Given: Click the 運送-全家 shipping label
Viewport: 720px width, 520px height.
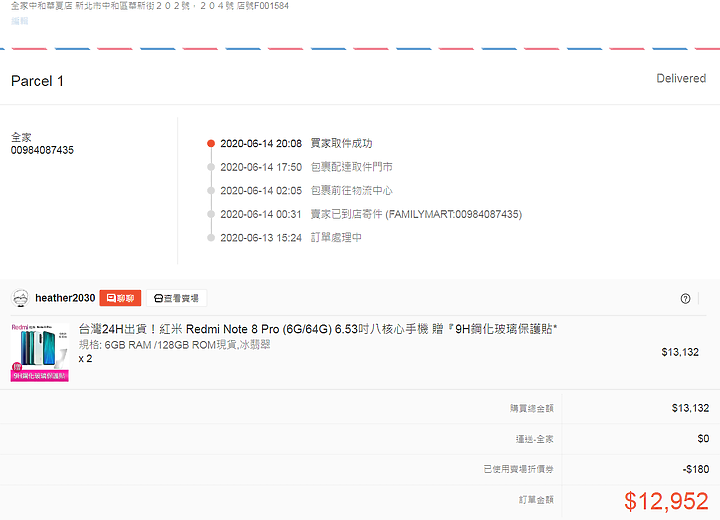Looking at the screenshot, I should coord(534,439).
